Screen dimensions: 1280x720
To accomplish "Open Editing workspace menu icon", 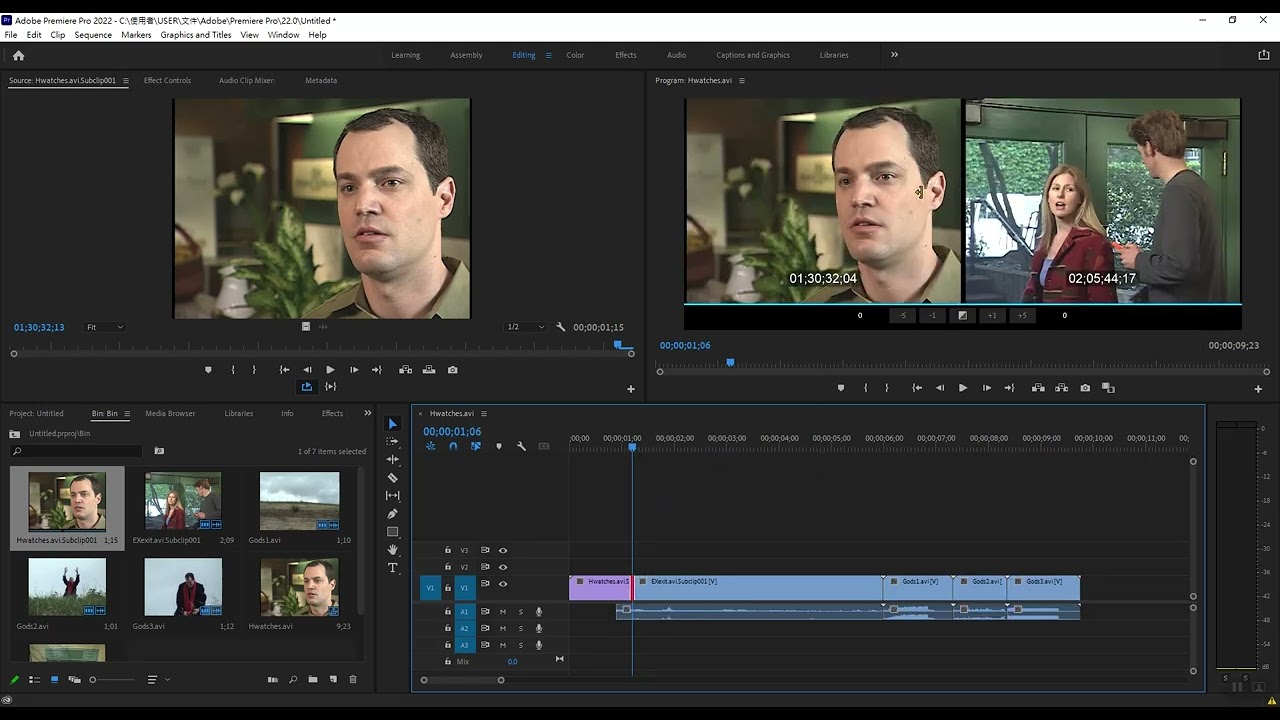I will 548,55.
